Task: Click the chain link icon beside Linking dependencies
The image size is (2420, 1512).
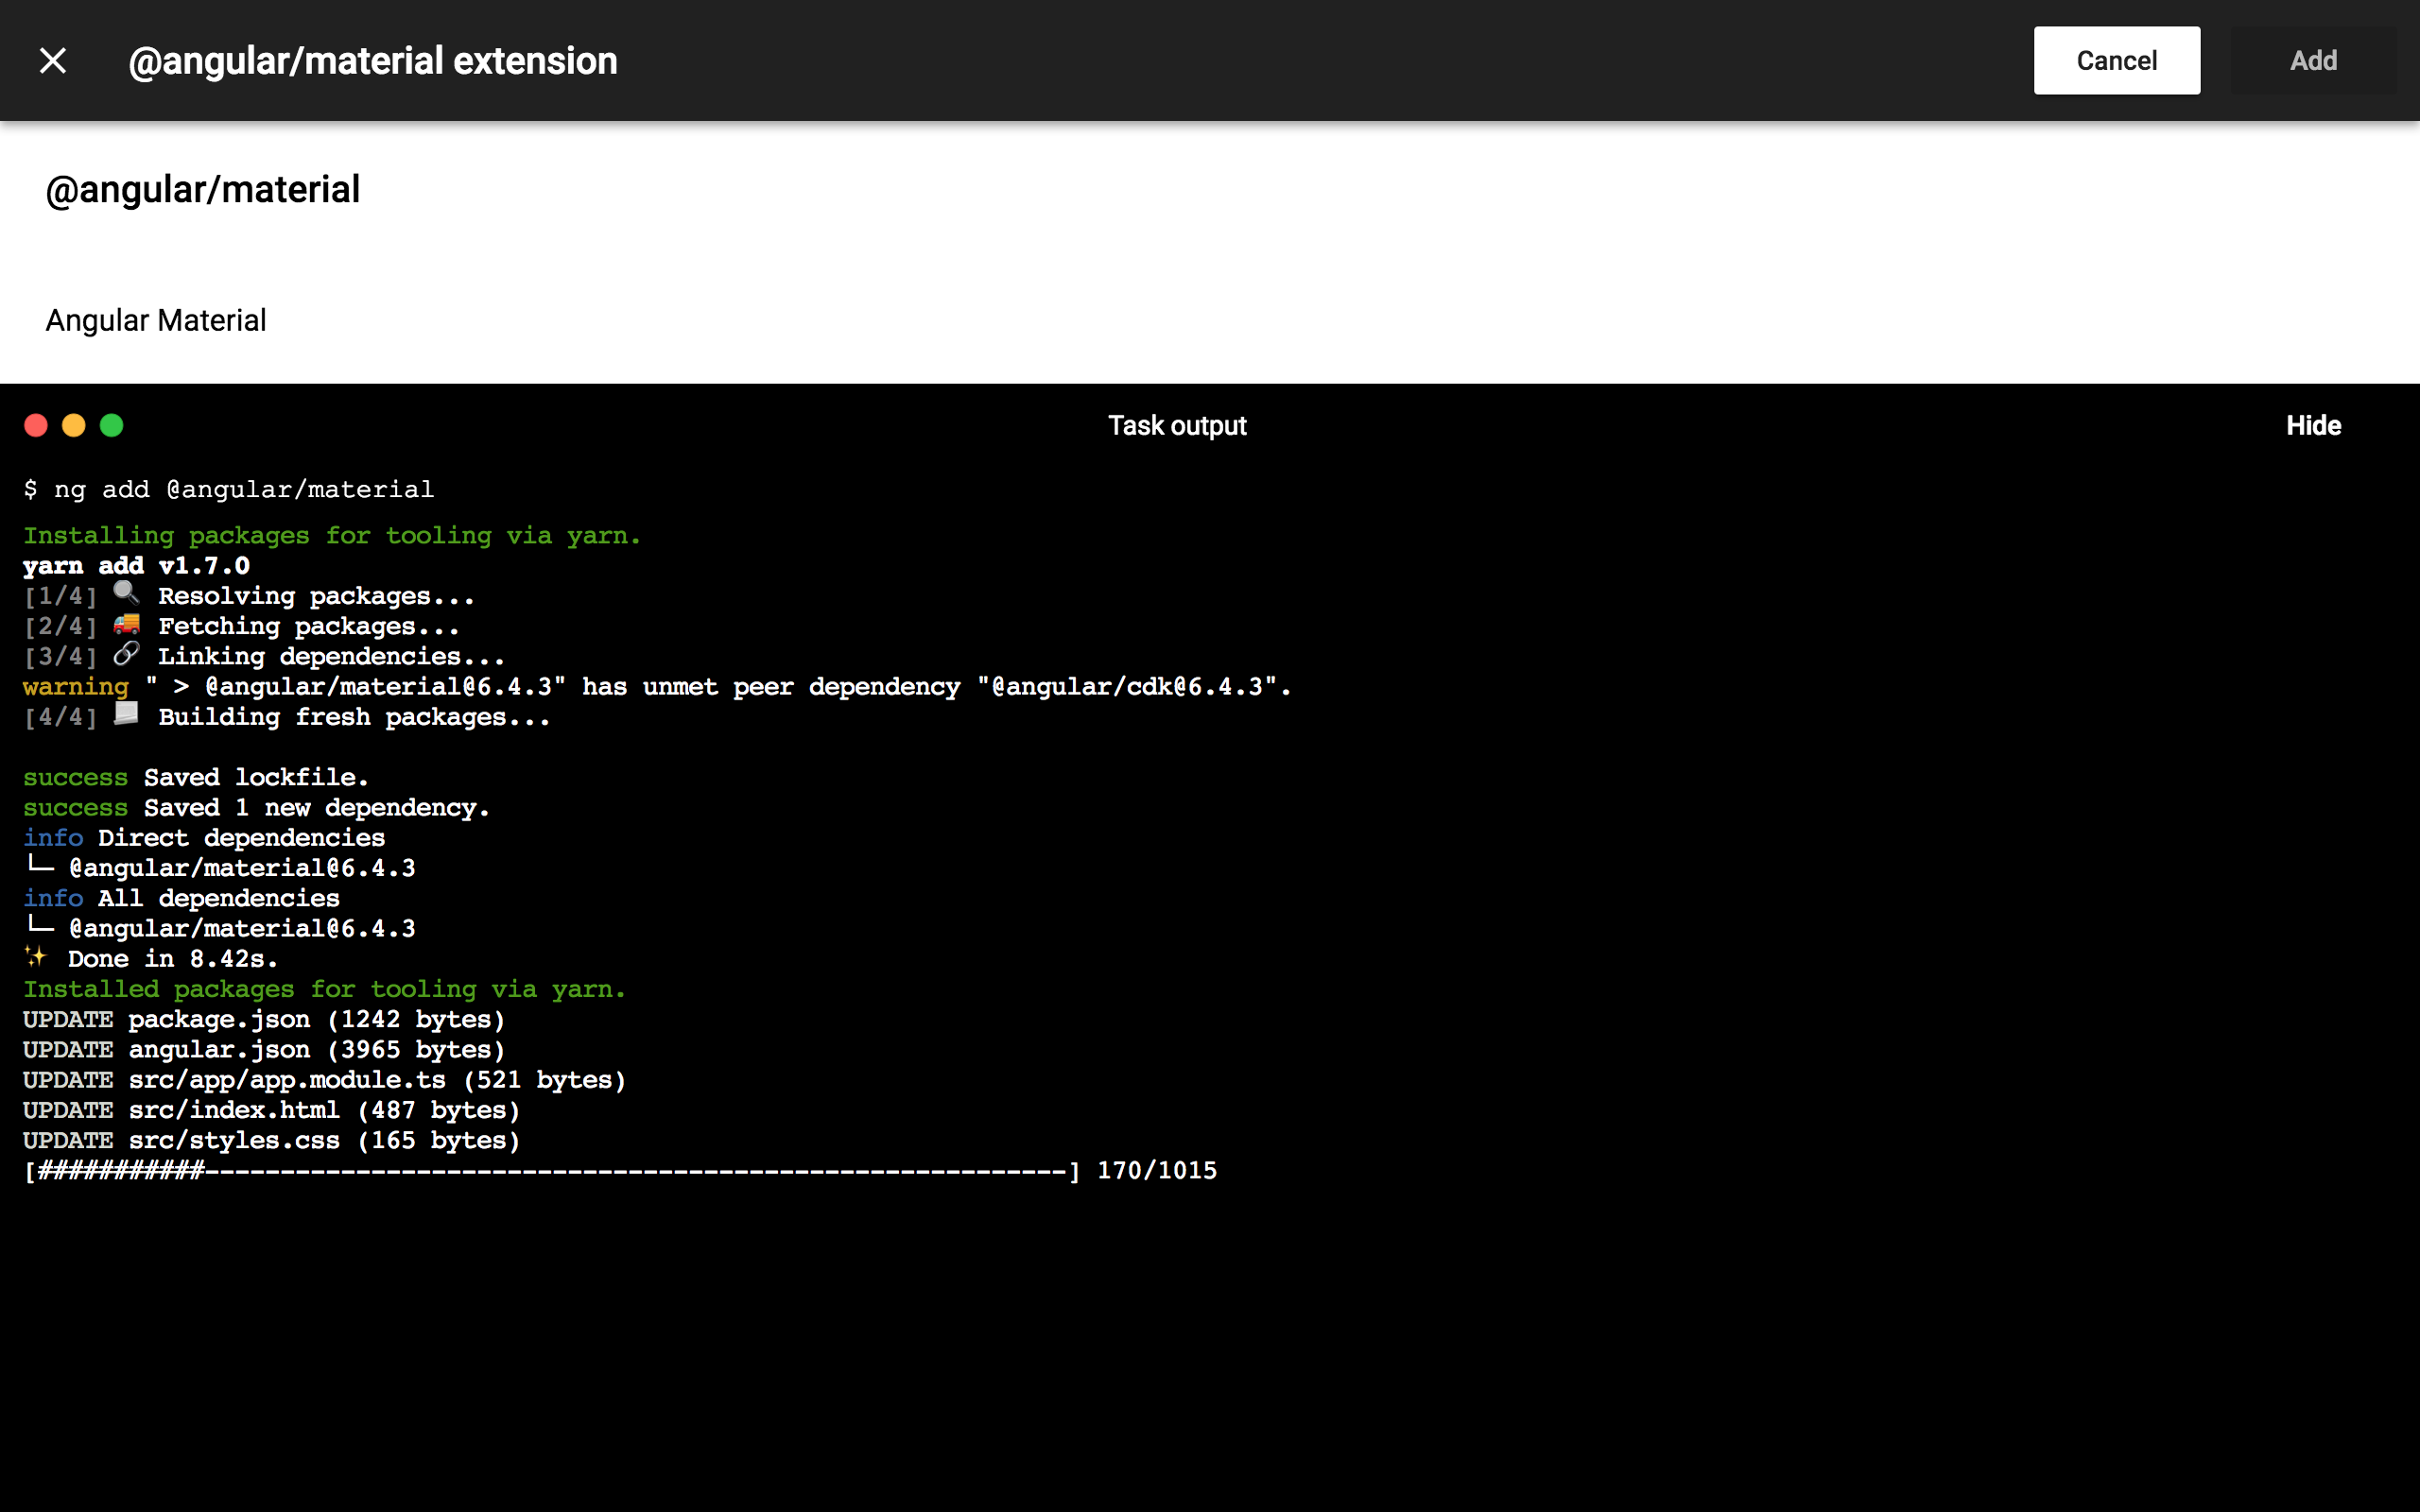Action: [x=126, y=654]
